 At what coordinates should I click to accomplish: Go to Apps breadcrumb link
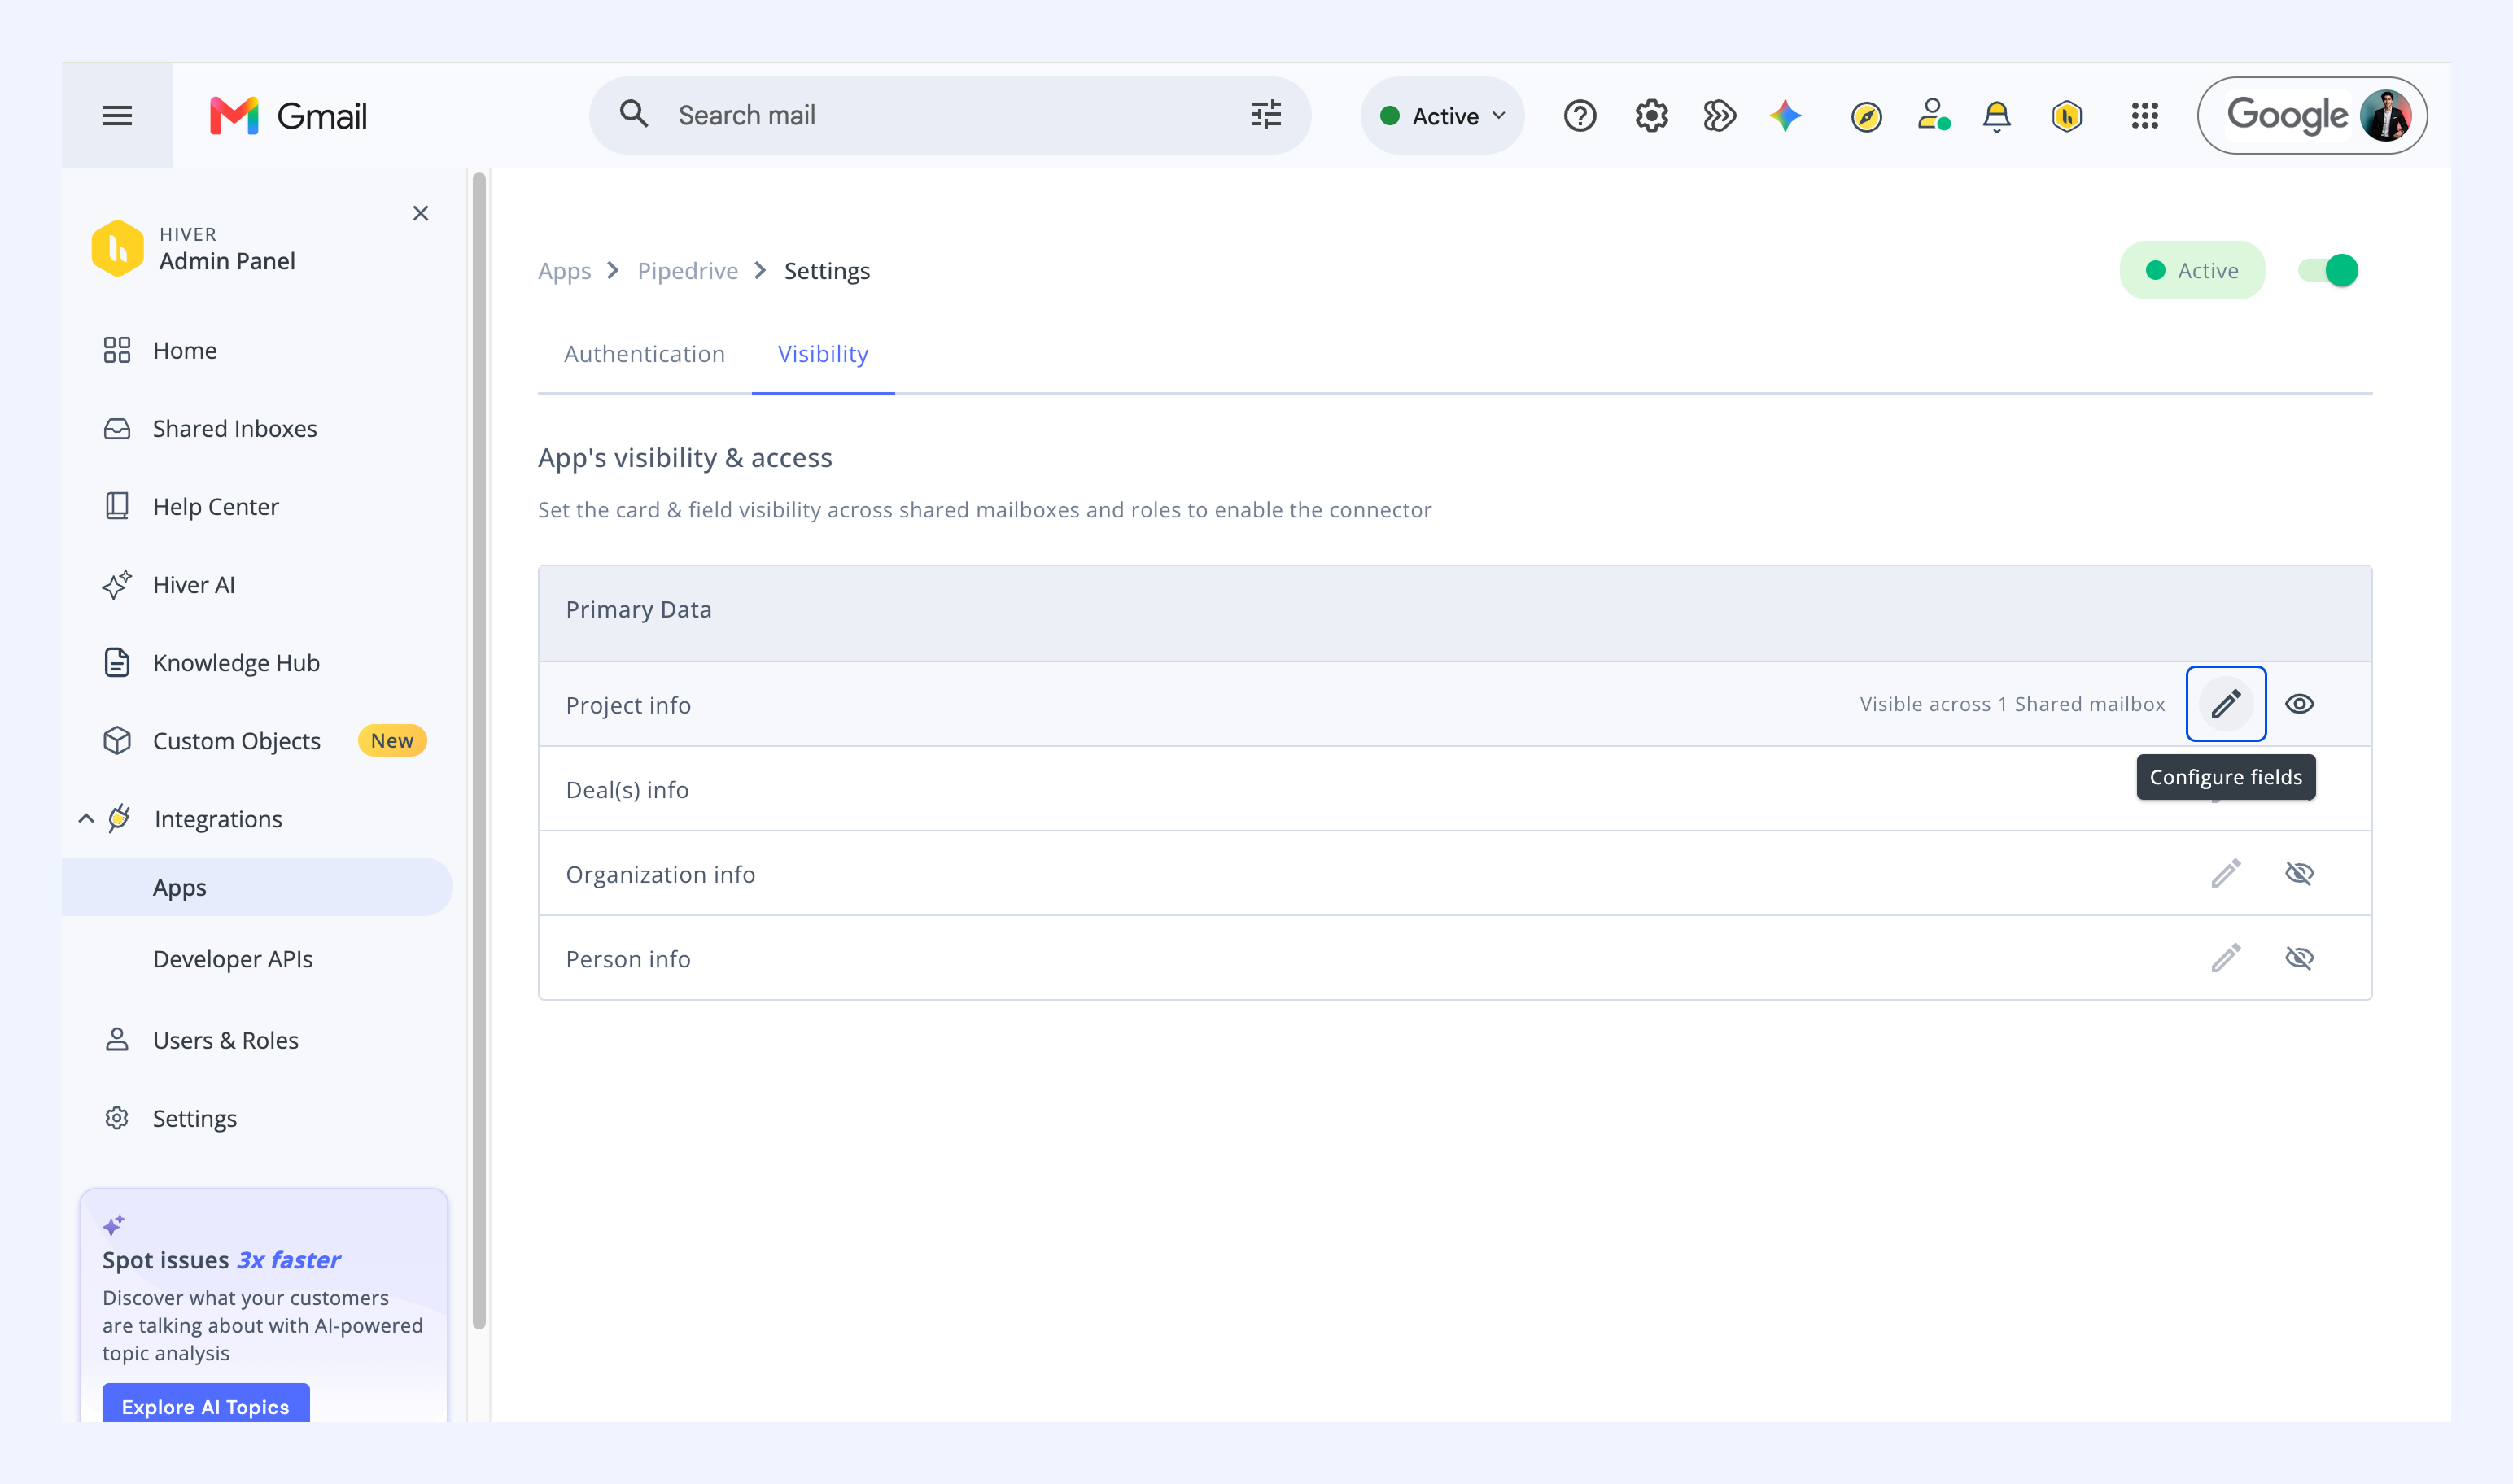(x=564, y=271)
